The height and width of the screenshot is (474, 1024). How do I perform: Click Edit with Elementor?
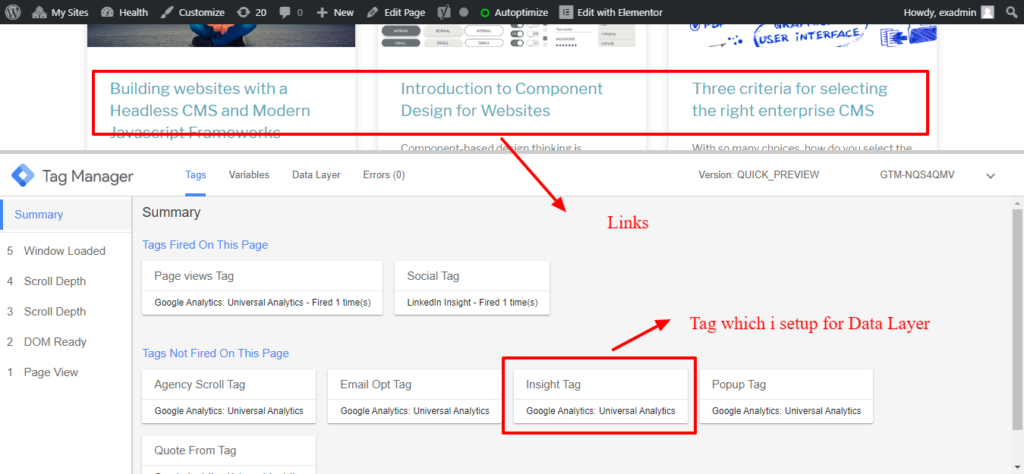click(611, 12)
